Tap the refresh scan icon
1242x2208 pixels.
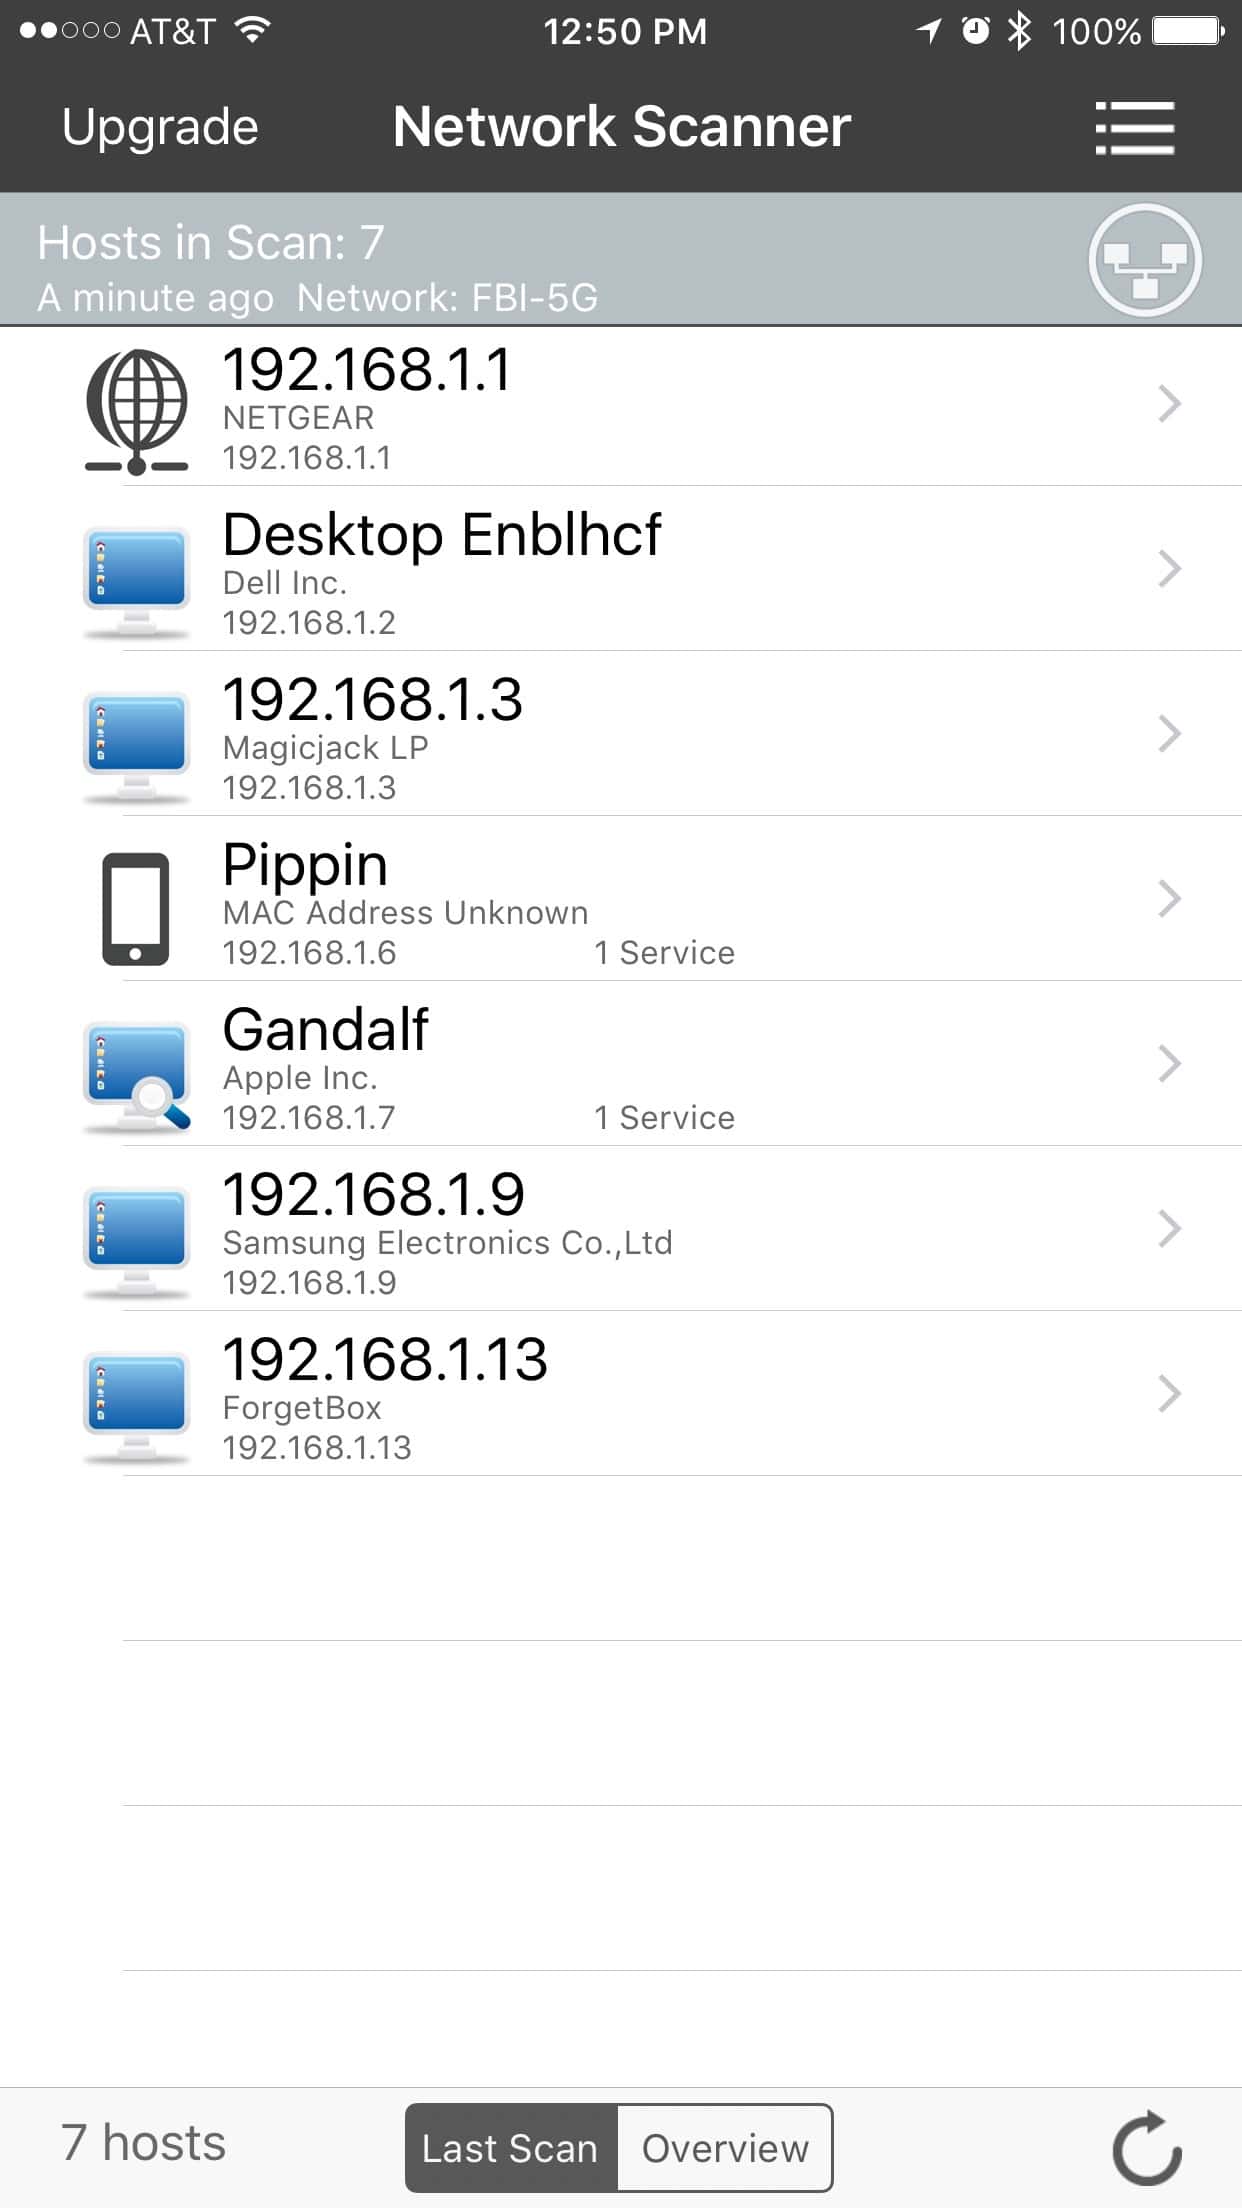point(1146,2148)
